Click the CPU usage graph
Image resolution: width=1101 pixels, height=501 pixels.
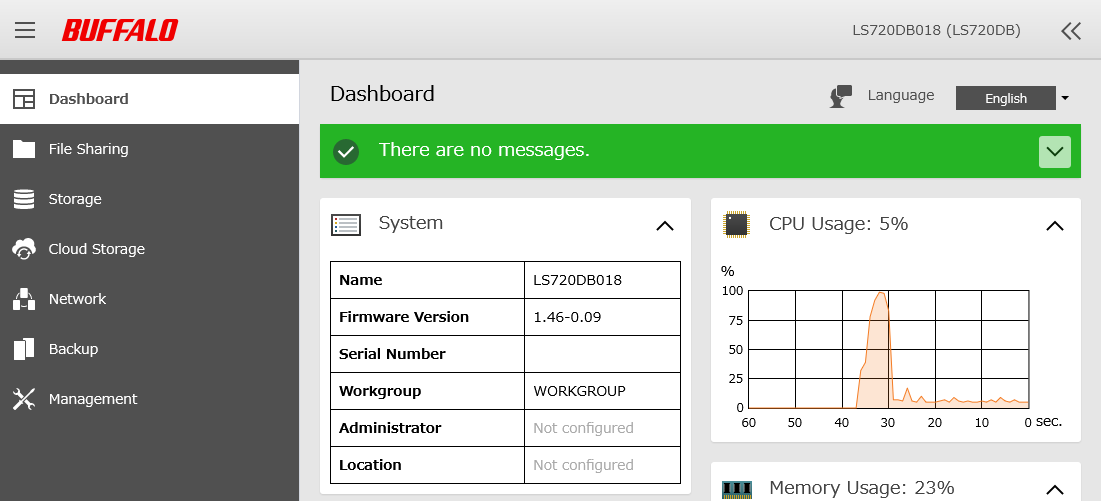[x=888, y=349]
